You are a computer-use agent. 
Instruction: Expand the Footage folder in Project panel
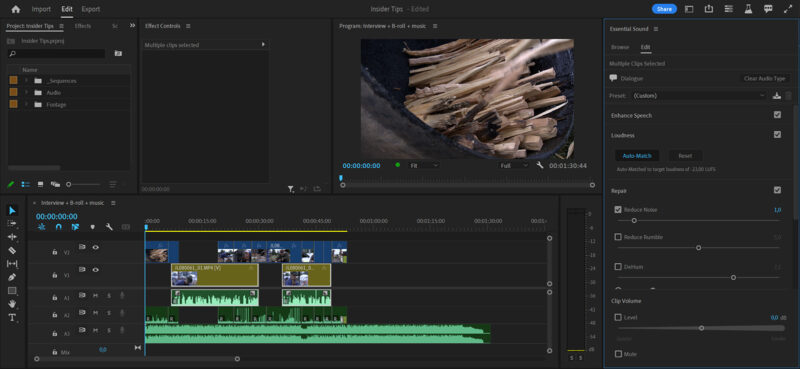(26, 105)
